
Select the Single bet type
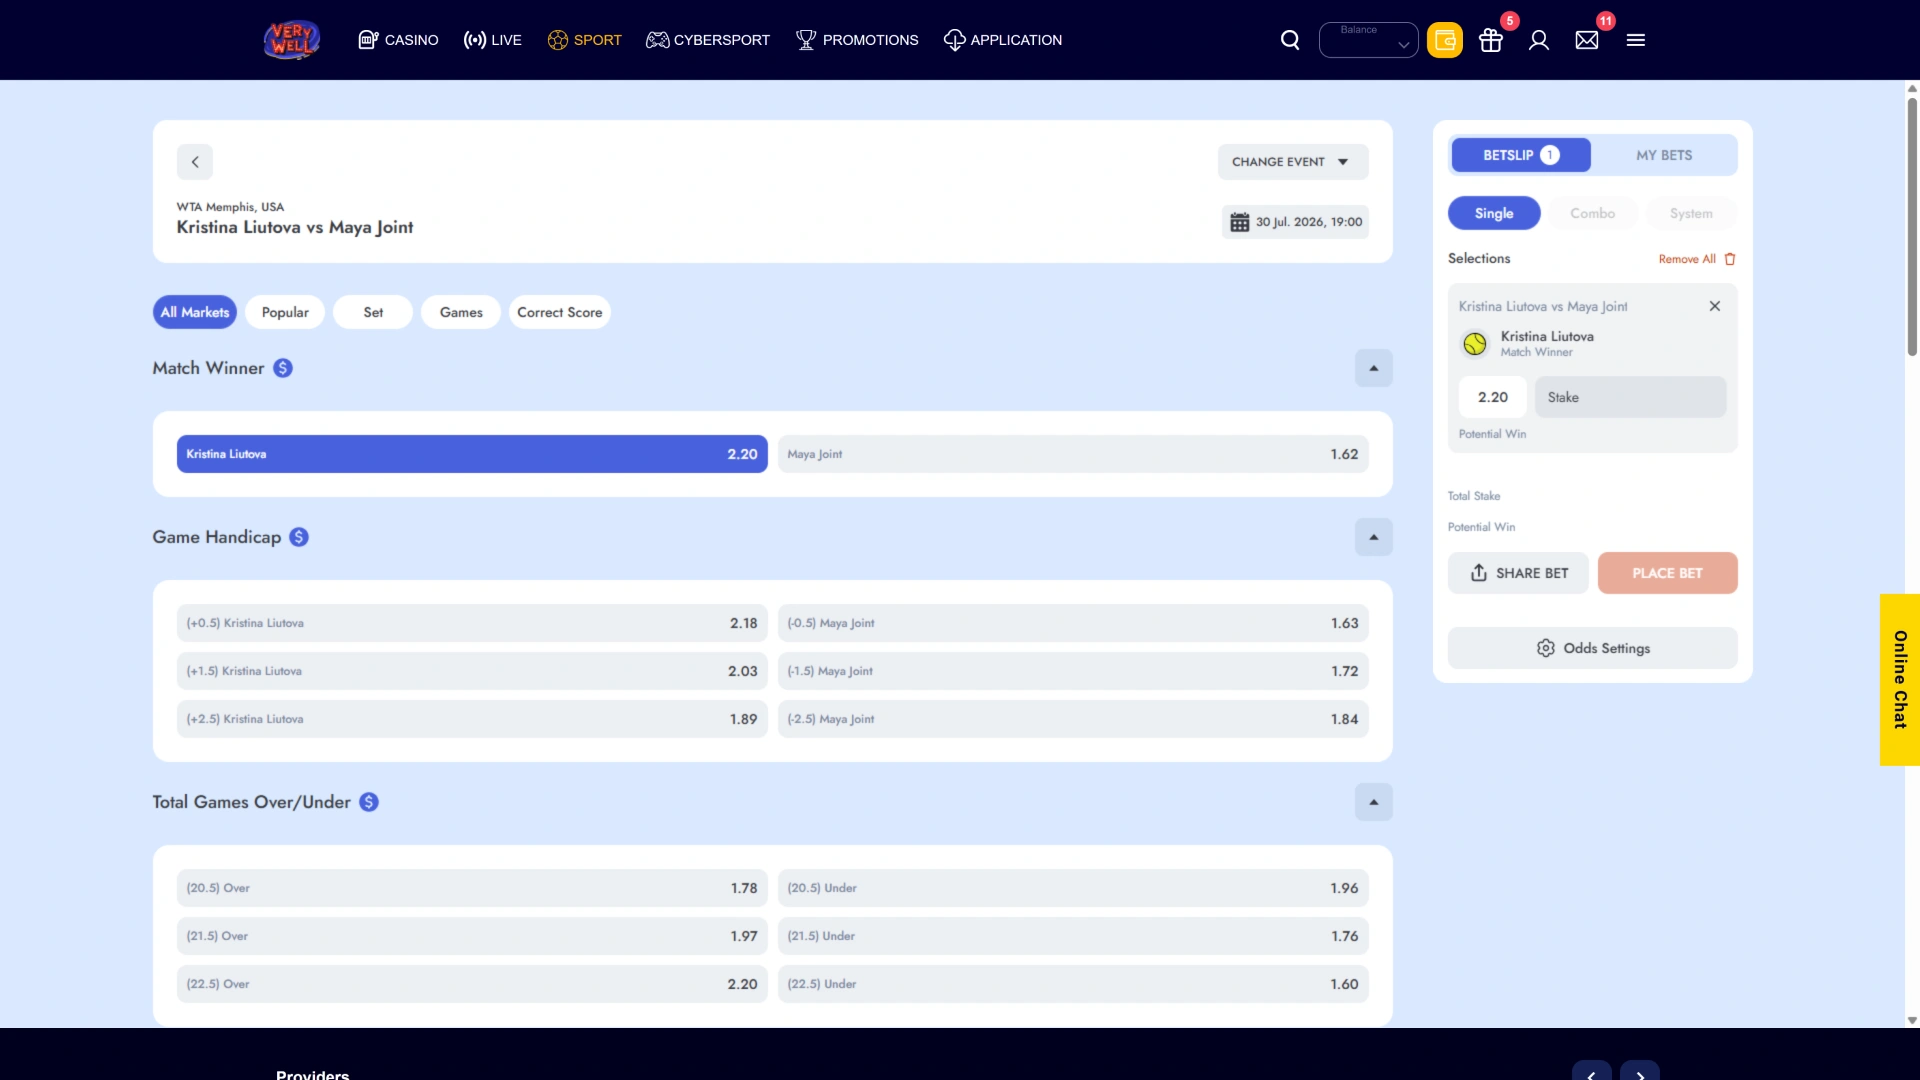[1494, 213]
